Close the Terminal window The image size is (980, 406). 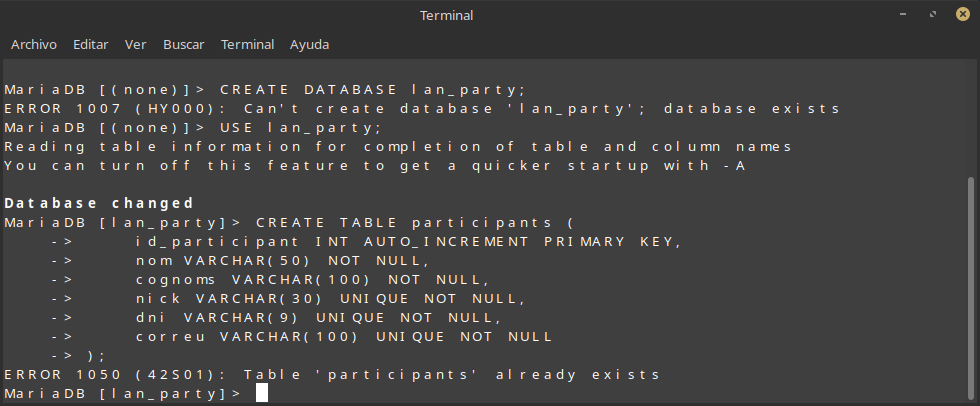(x=958, y=15)
